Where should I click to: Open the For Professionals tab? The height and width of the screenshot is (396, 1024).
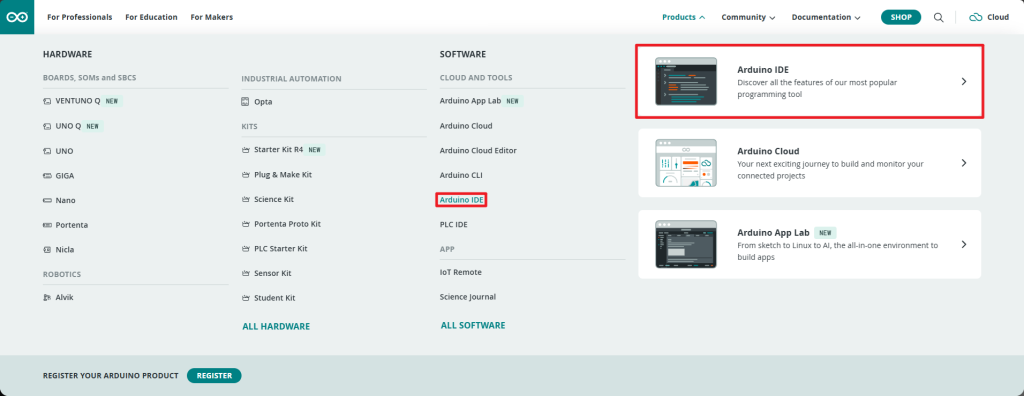(80, 18)
